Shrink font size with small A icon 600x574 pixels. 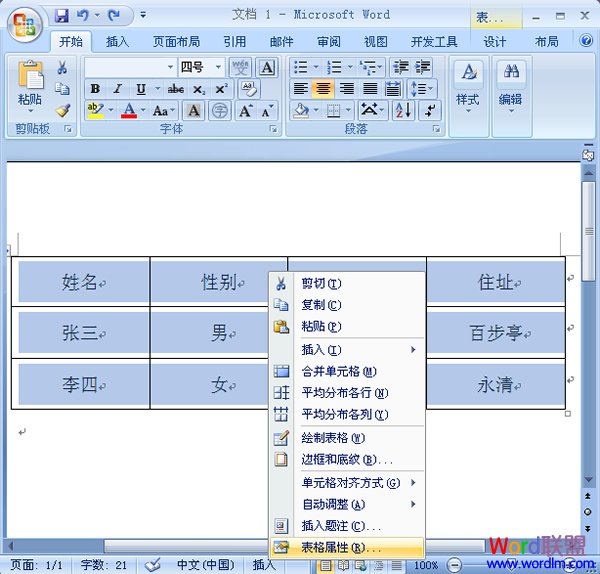point(267,111)
